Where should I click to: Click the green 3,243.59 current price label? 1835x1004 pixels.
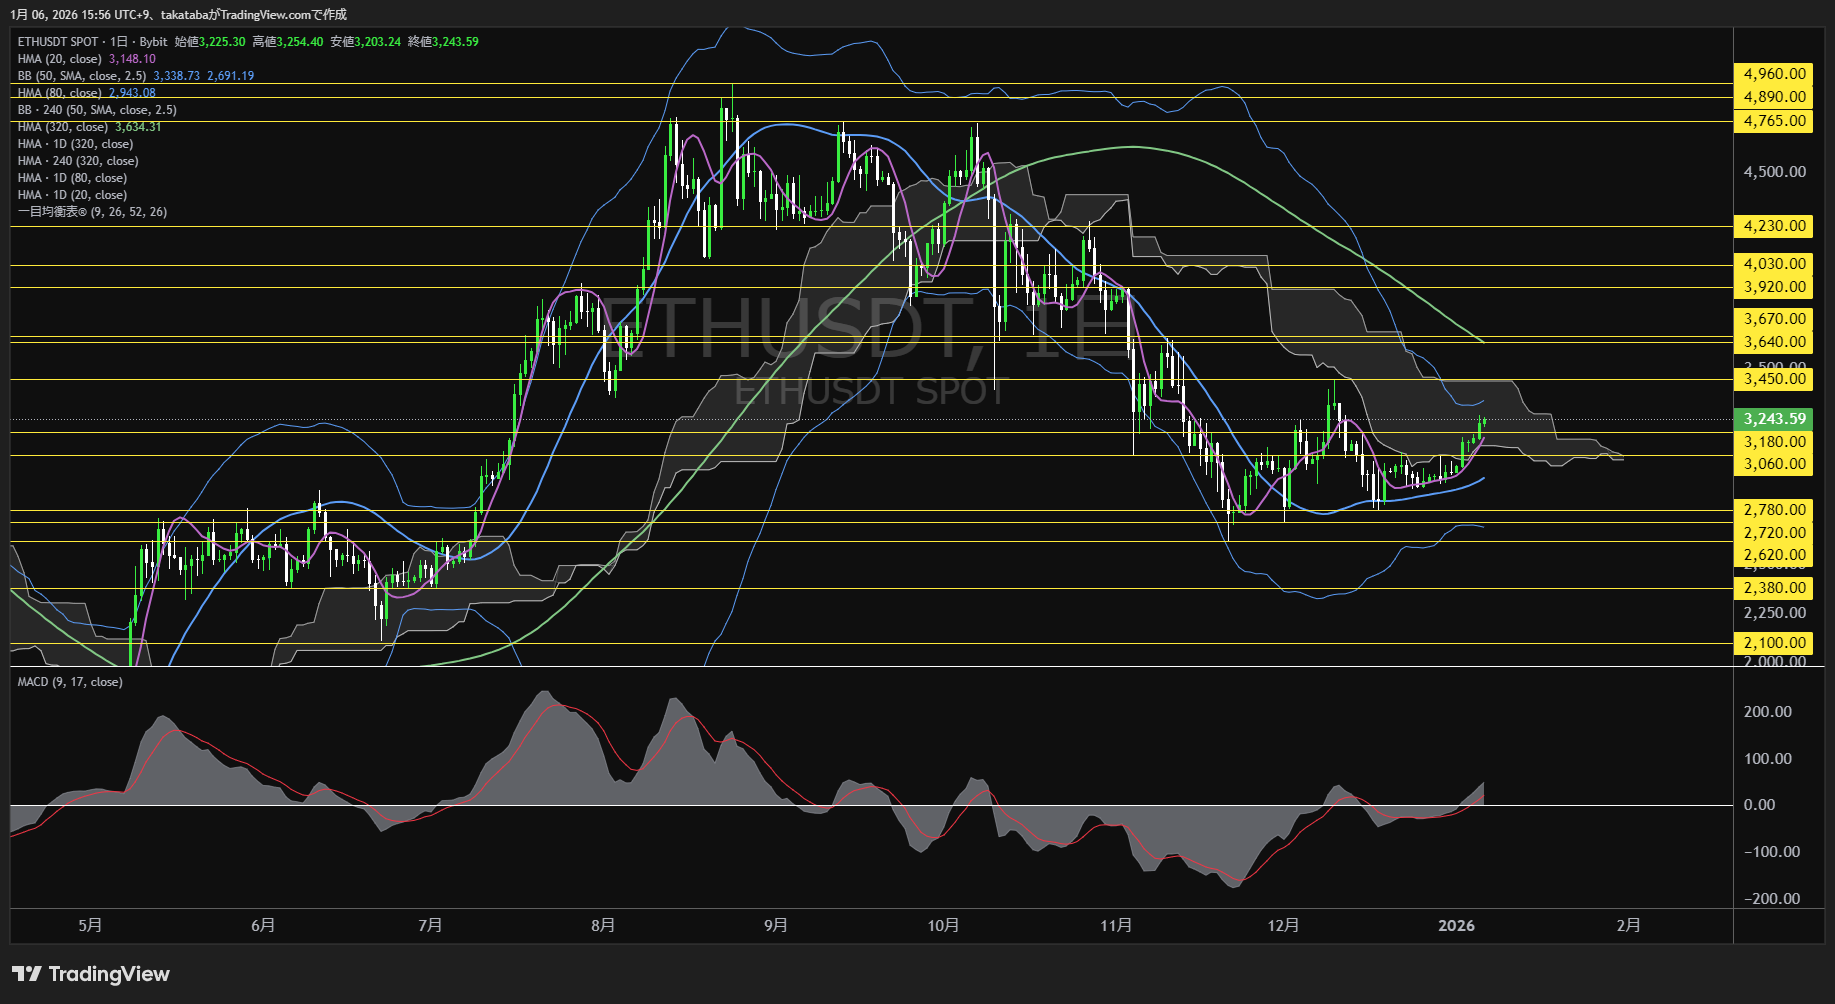click(x=1774, y=419)
